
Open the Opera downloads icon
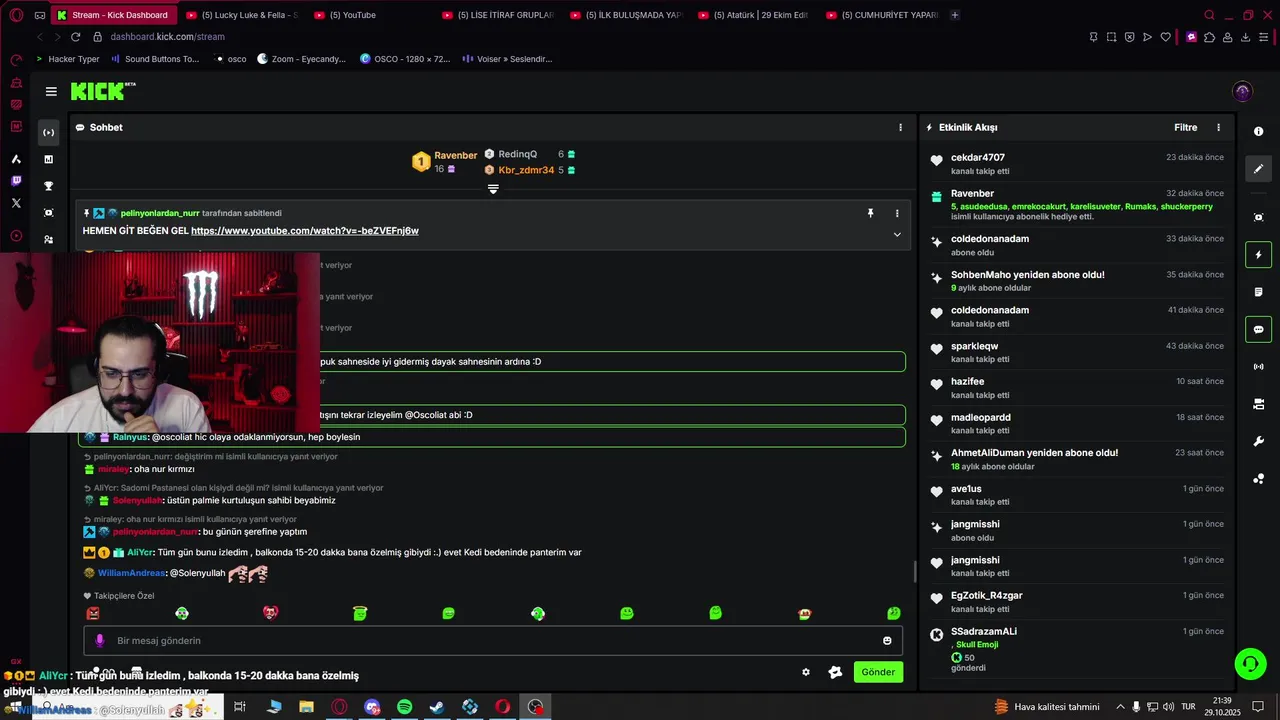pyautogui.click(x=1245, y=37)
